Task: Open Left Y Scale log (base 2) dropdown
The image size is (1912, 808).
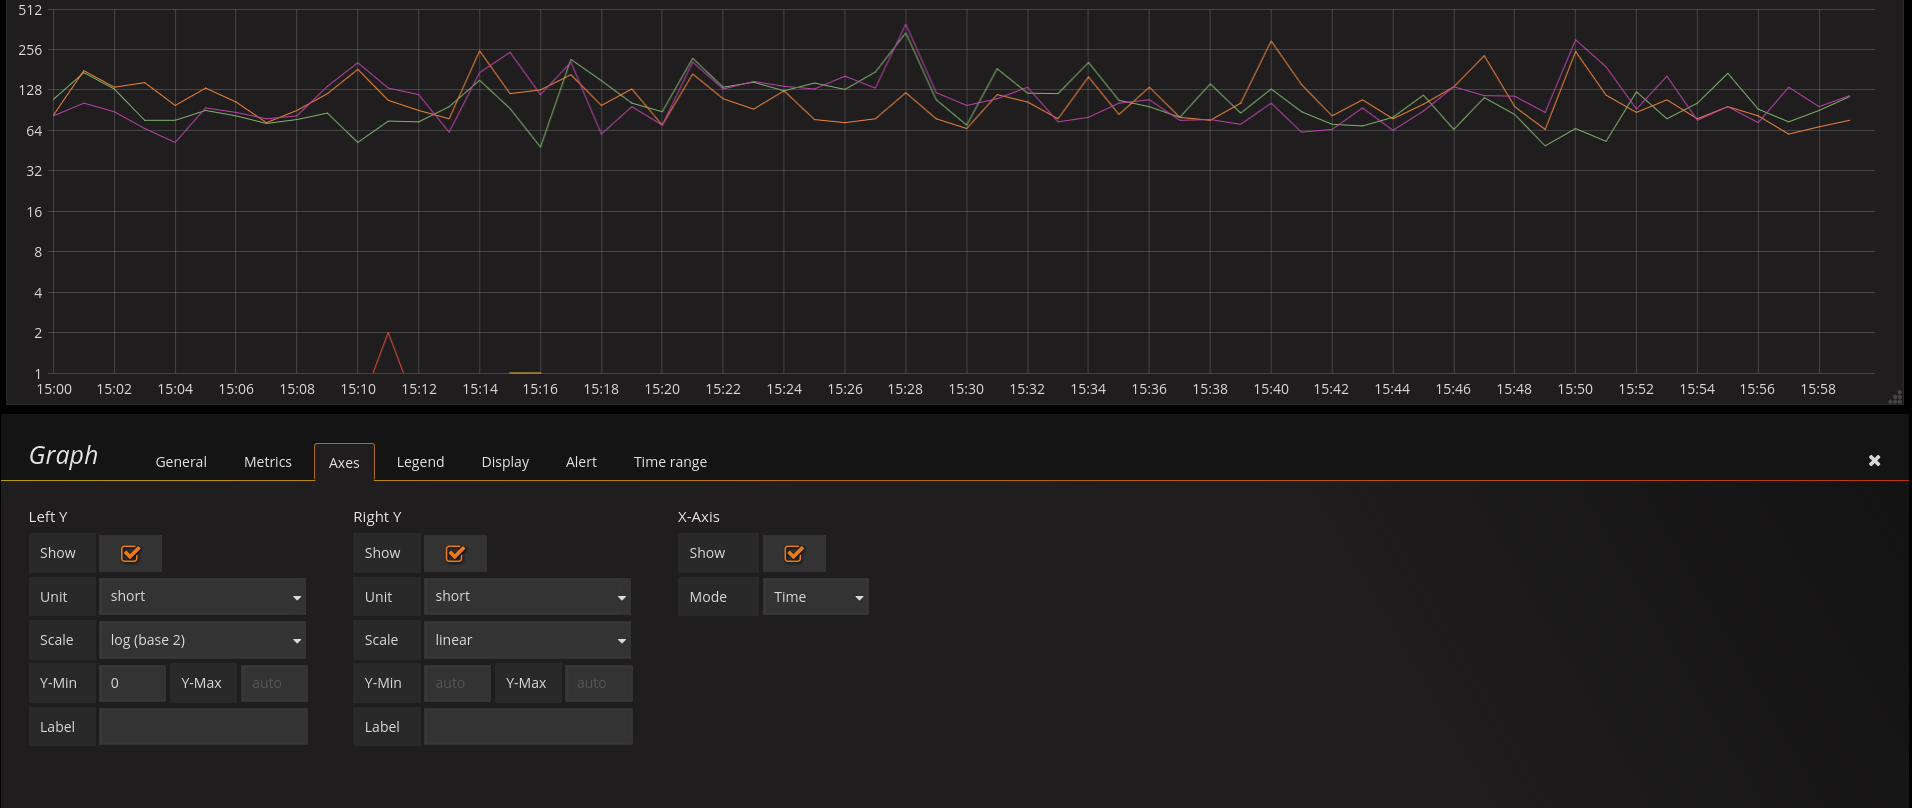Action: point(202,640)
